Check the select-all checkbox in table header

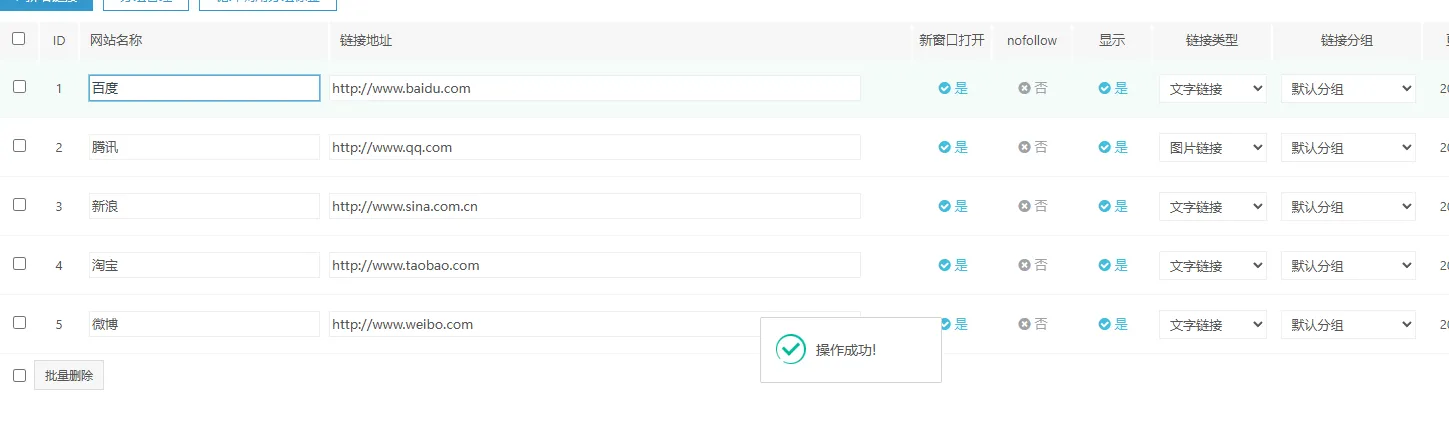pyautogui.click(x=19, y=39)
